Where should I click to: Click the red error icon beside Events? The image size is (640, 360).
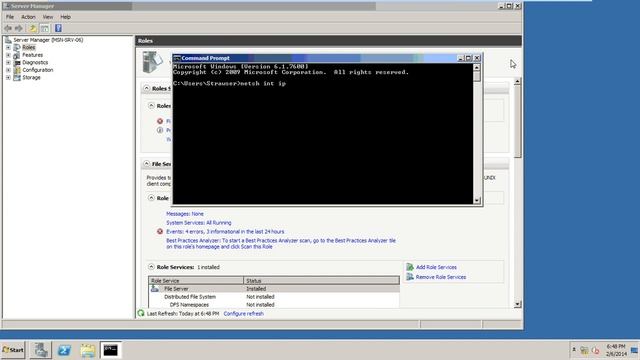160,231
